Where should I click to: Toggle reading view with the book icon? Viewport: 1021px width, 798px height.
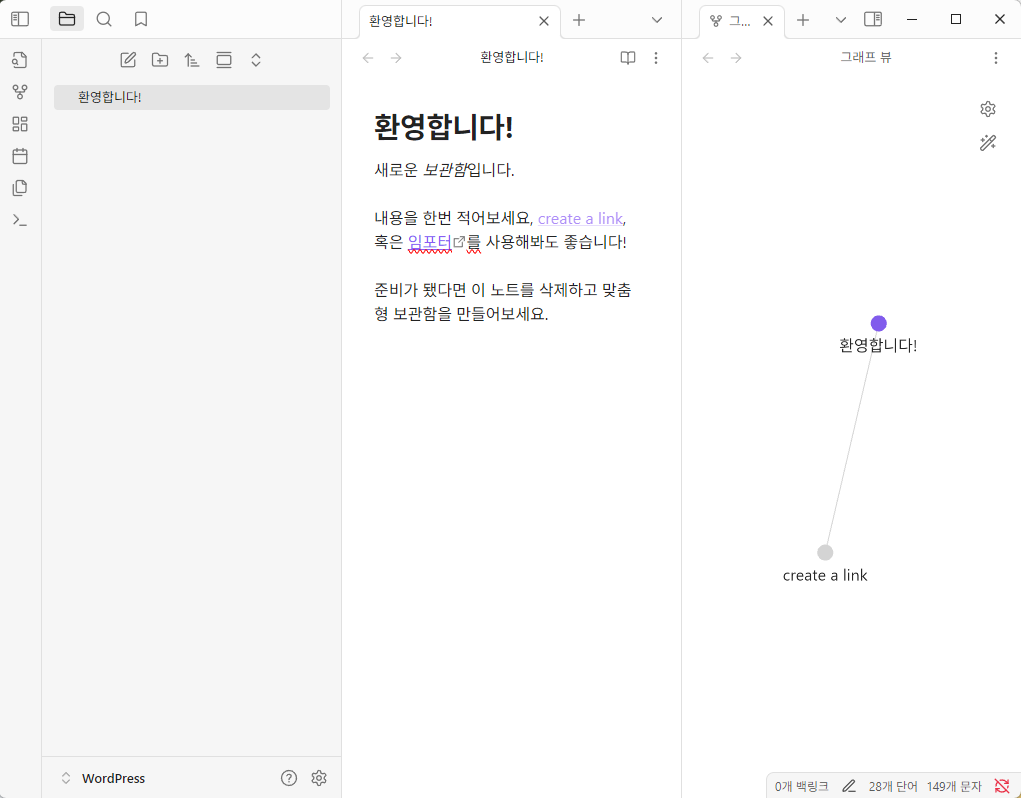tap(627, 57)
